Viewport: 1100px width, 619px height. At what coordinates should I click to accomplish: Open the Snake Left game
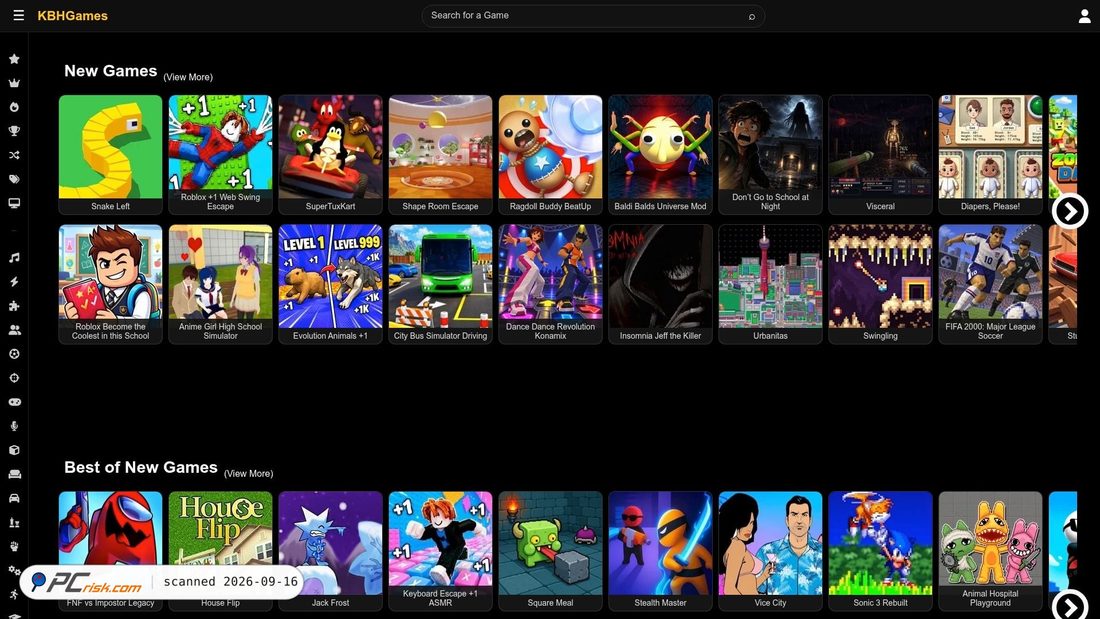(x=110, y=154)
